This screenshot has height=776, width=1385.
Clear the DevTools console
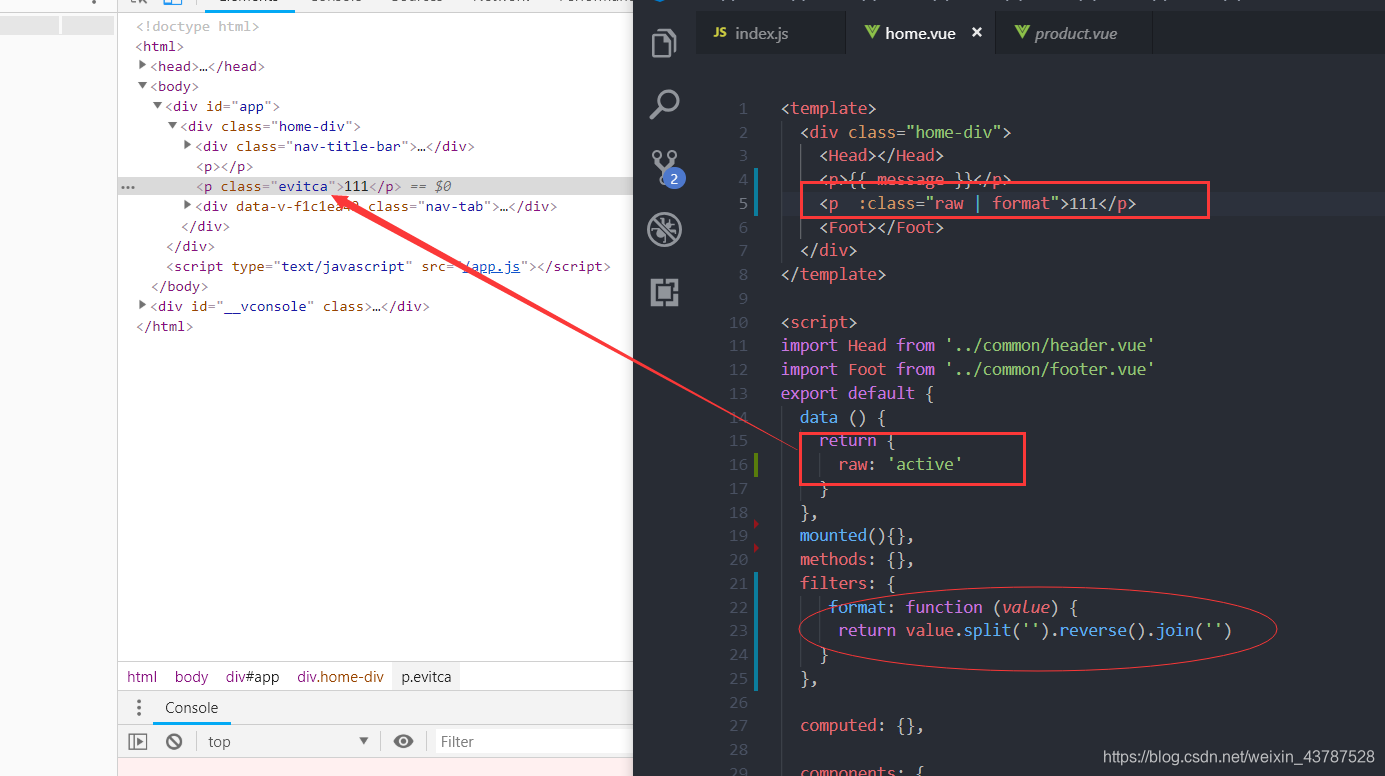click(174, 742)
